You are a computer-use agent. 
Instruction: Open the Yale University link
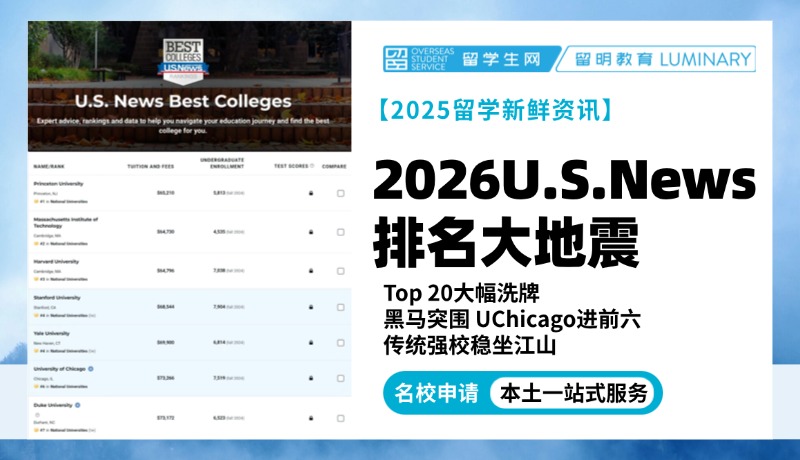[51, 333]
